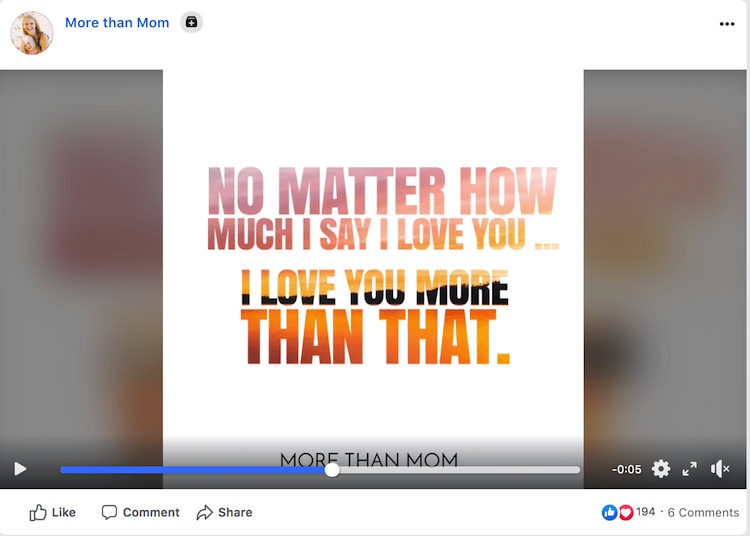
Task: Comment on this post
Action: click(x=141, y=512)
